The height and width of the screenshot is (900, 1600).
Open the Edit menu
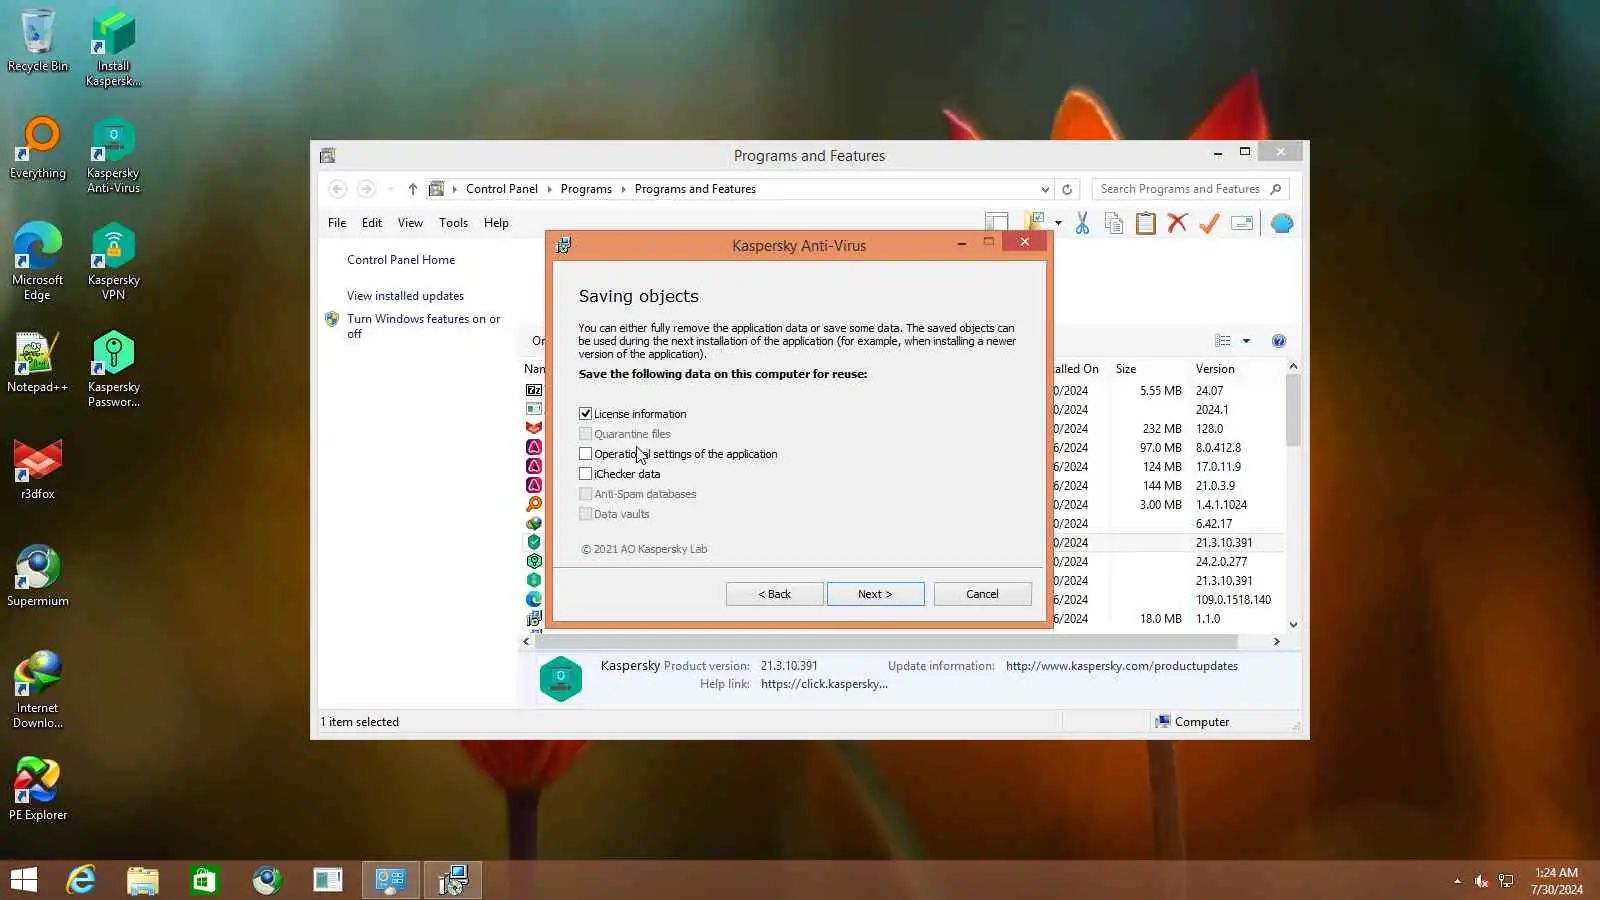tap(372, 223)
